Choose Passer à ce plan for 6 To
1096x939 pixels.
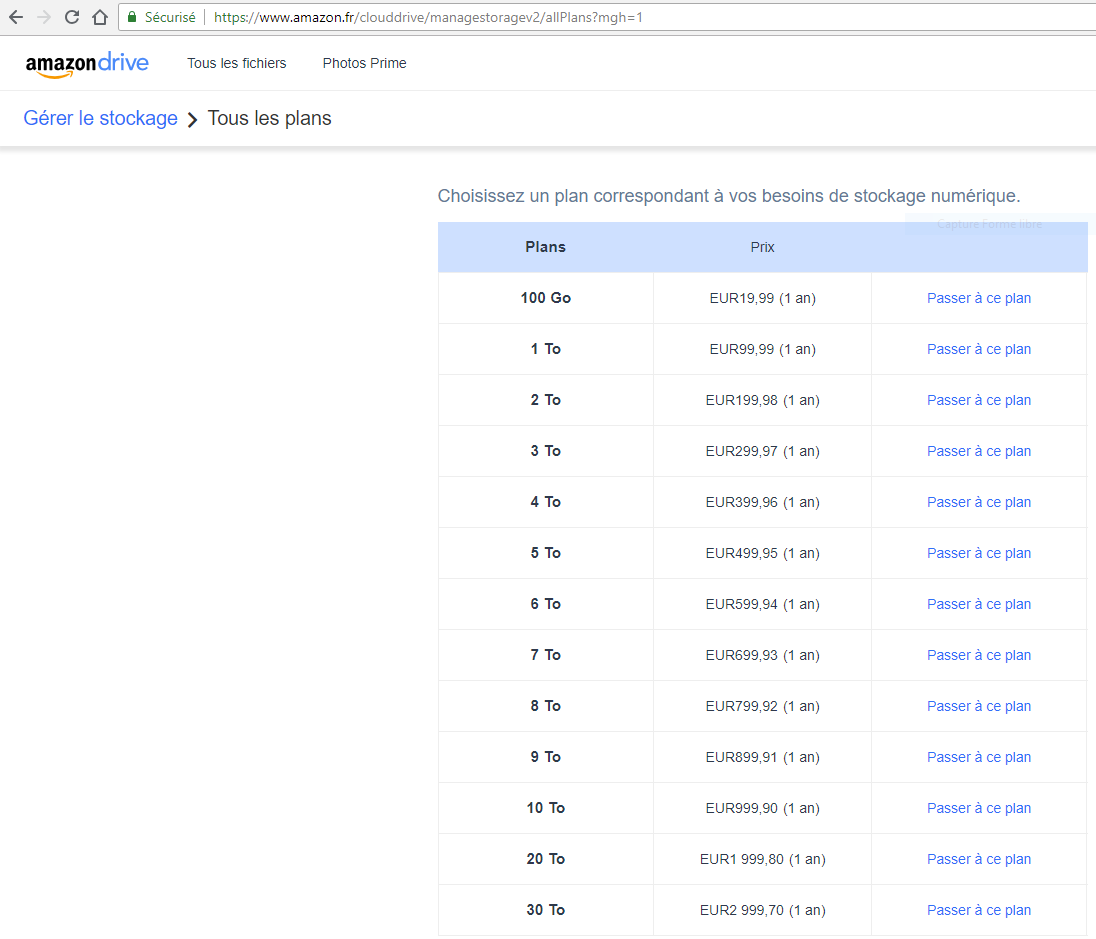coord(979,604)
